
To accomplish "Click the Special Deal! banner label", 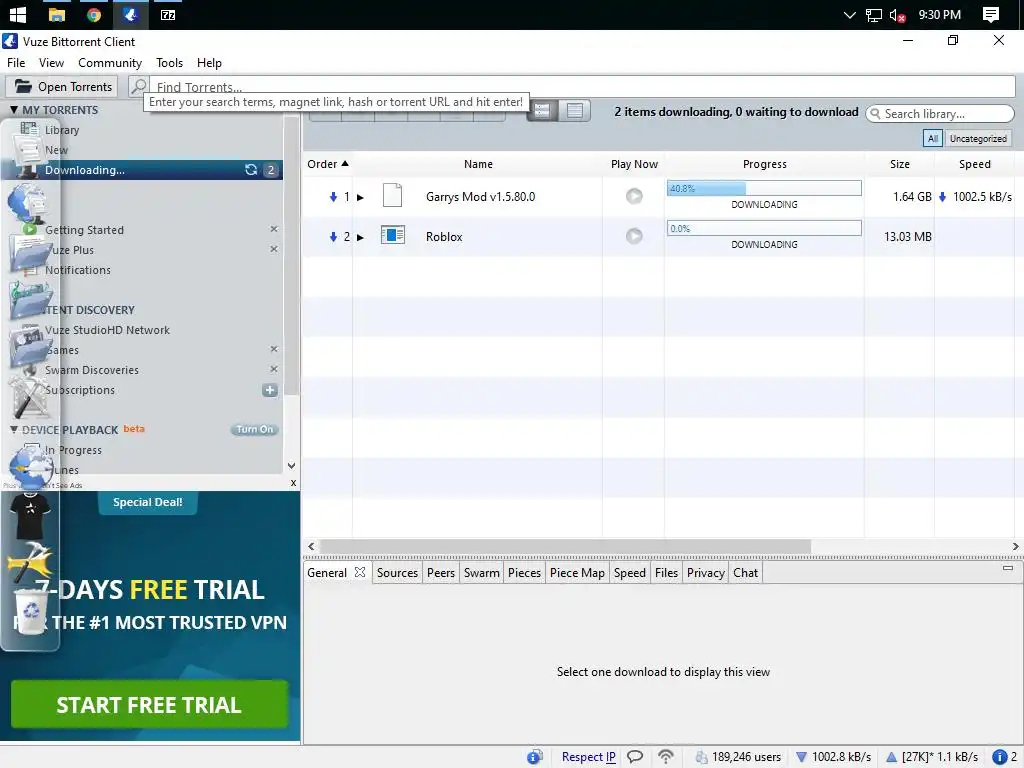I will [x=148, y=502].
